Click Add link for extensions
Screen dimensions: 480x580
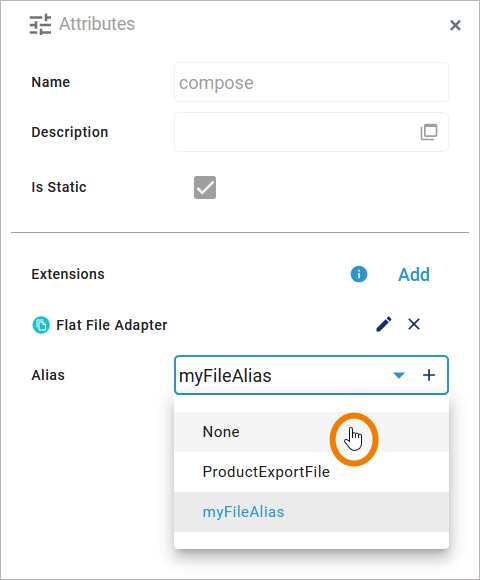point(414,274)
